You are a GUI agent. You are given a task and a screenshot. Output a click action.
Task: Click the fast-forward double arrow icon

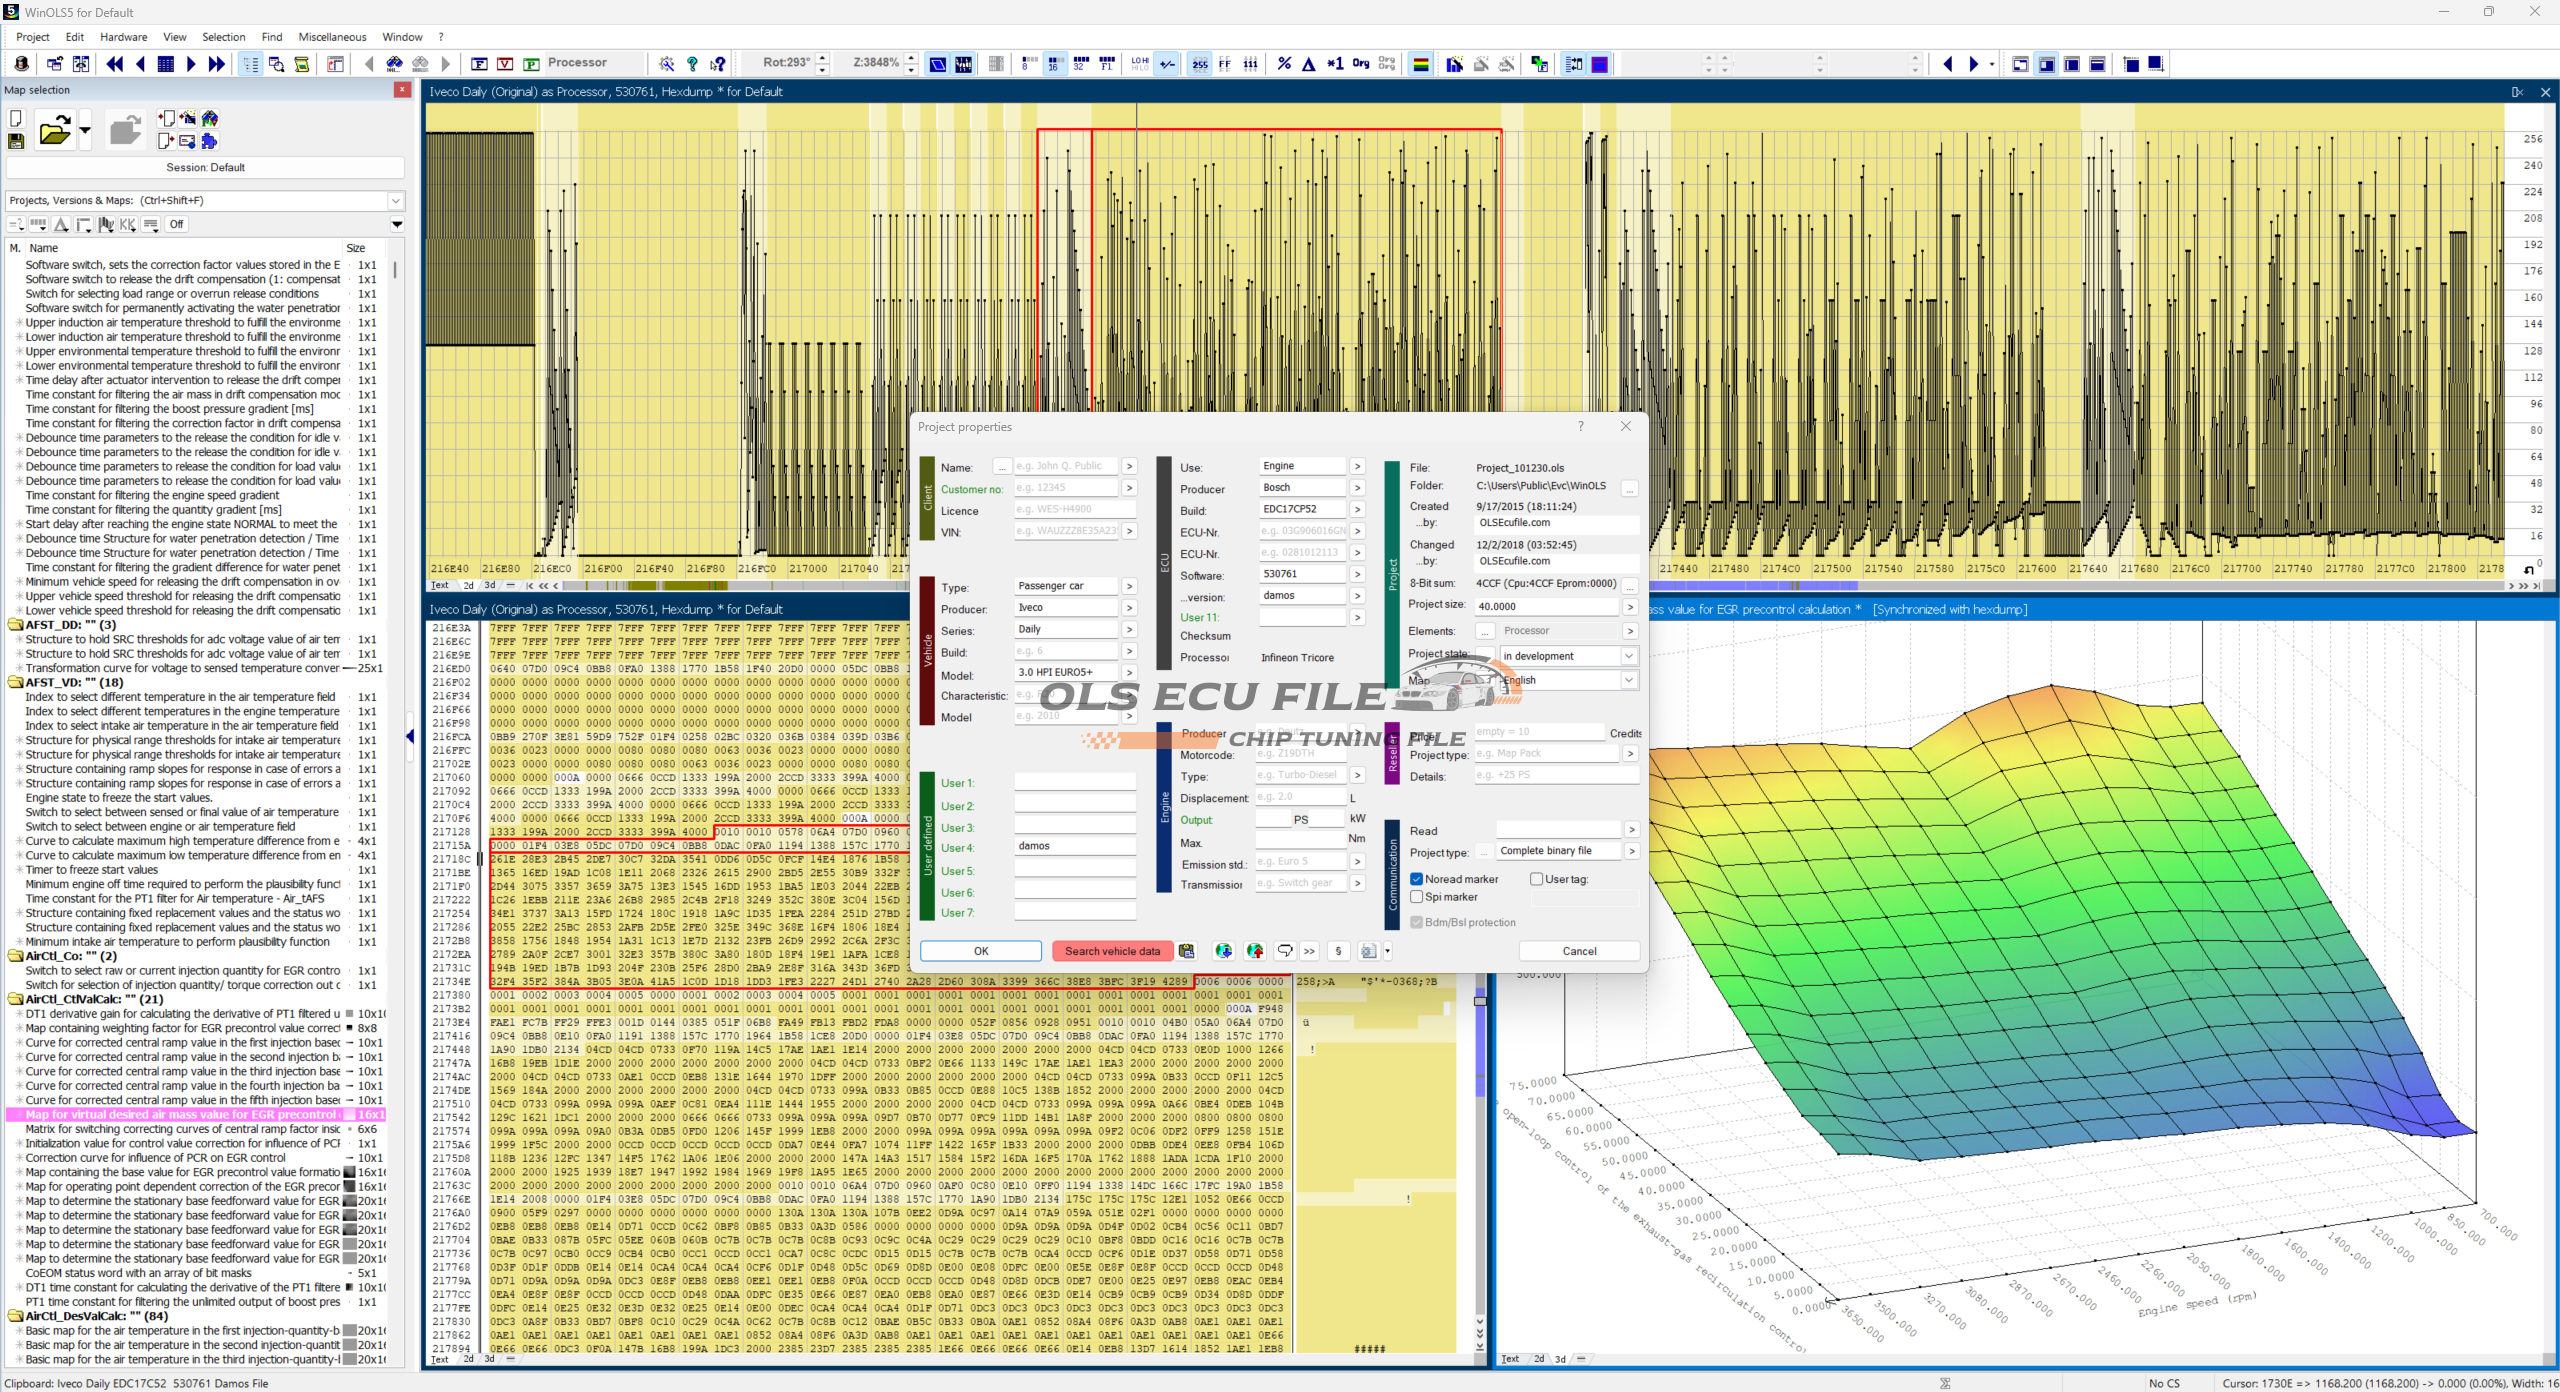click(x=216, y=64)
